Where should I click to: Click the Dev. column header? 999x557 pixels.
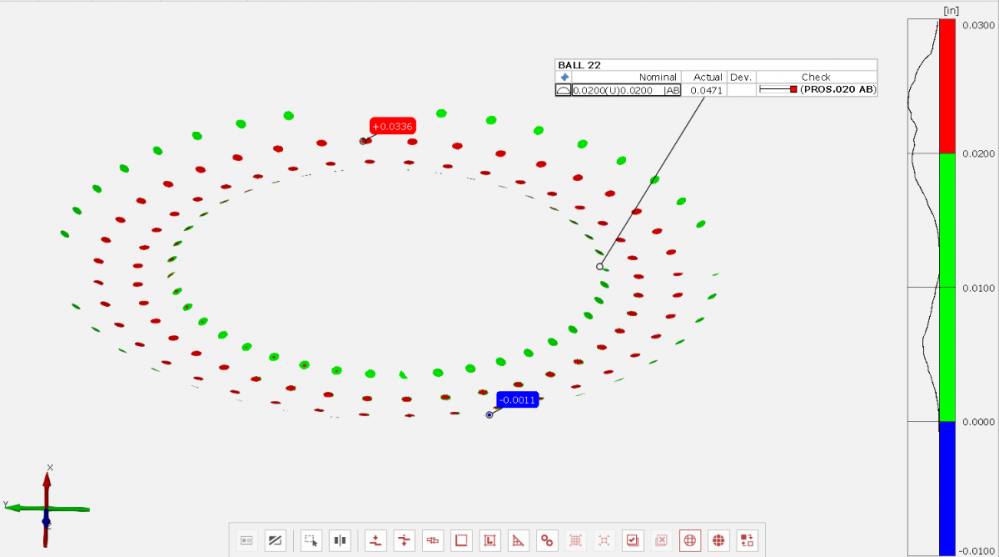[x=741, y=77]
